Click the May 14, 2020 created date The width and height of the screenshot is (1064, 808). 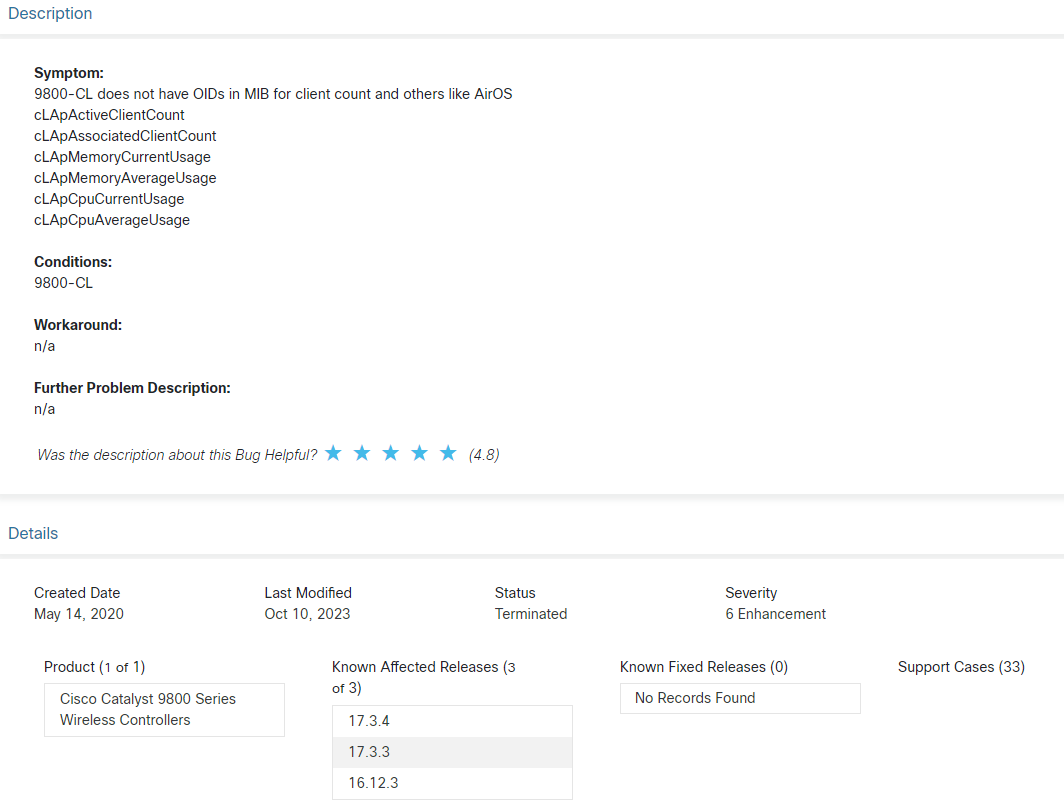79,614
